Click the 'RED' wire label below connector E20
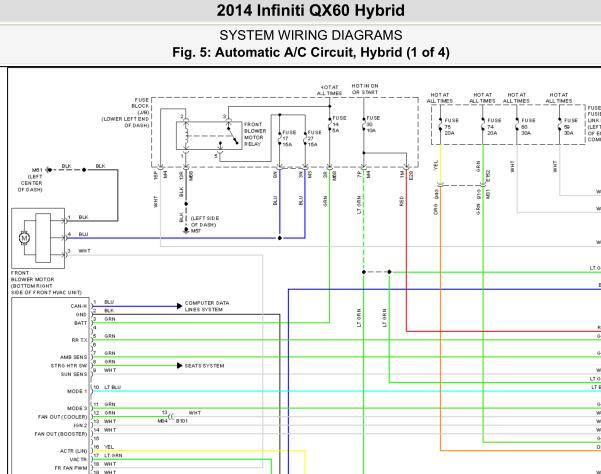The image size is (601, 474). (401, 201)
